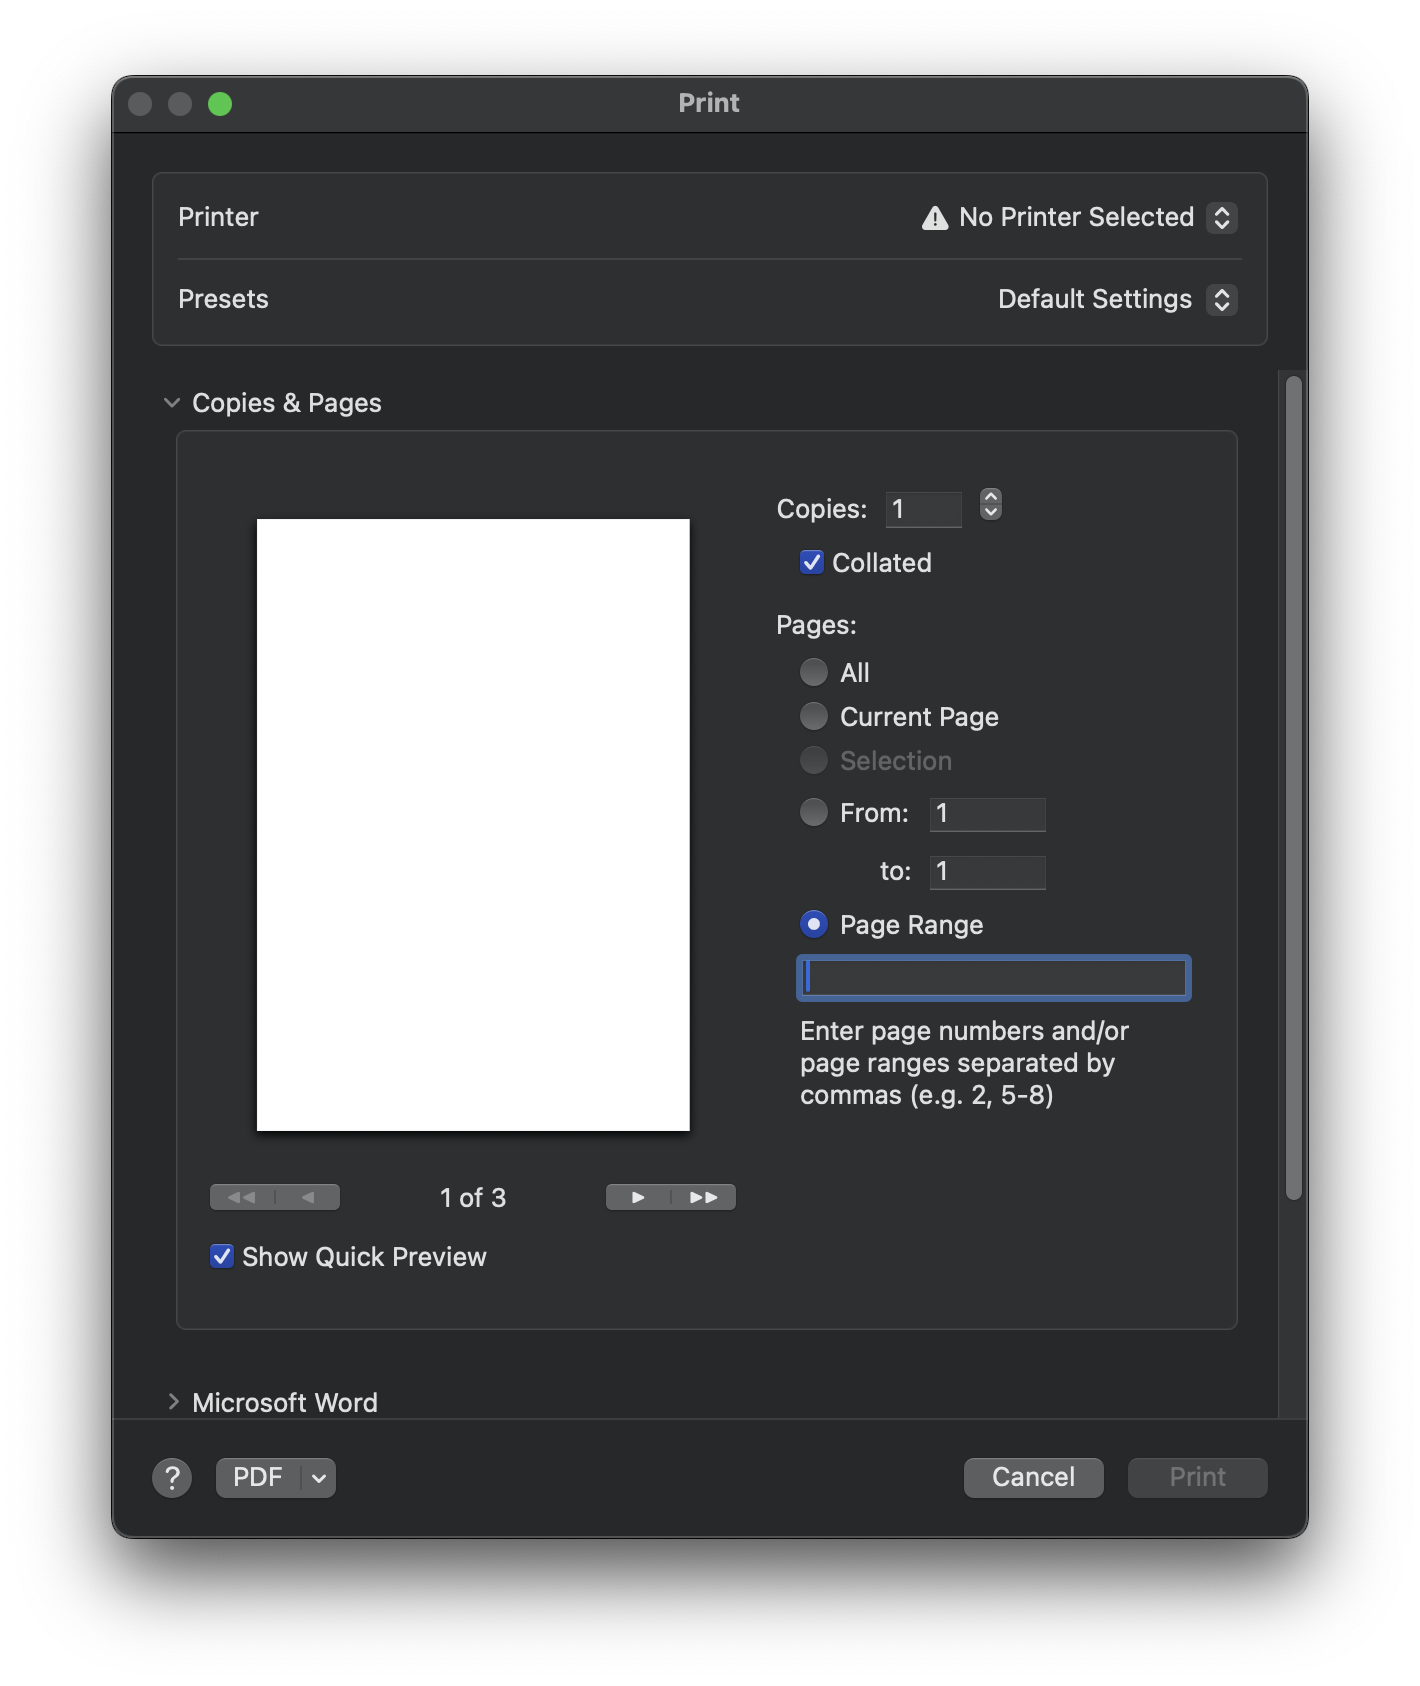Screen dimensions: 1420x1686
Task: Select the All pages radio button
Action: point(814,672)
